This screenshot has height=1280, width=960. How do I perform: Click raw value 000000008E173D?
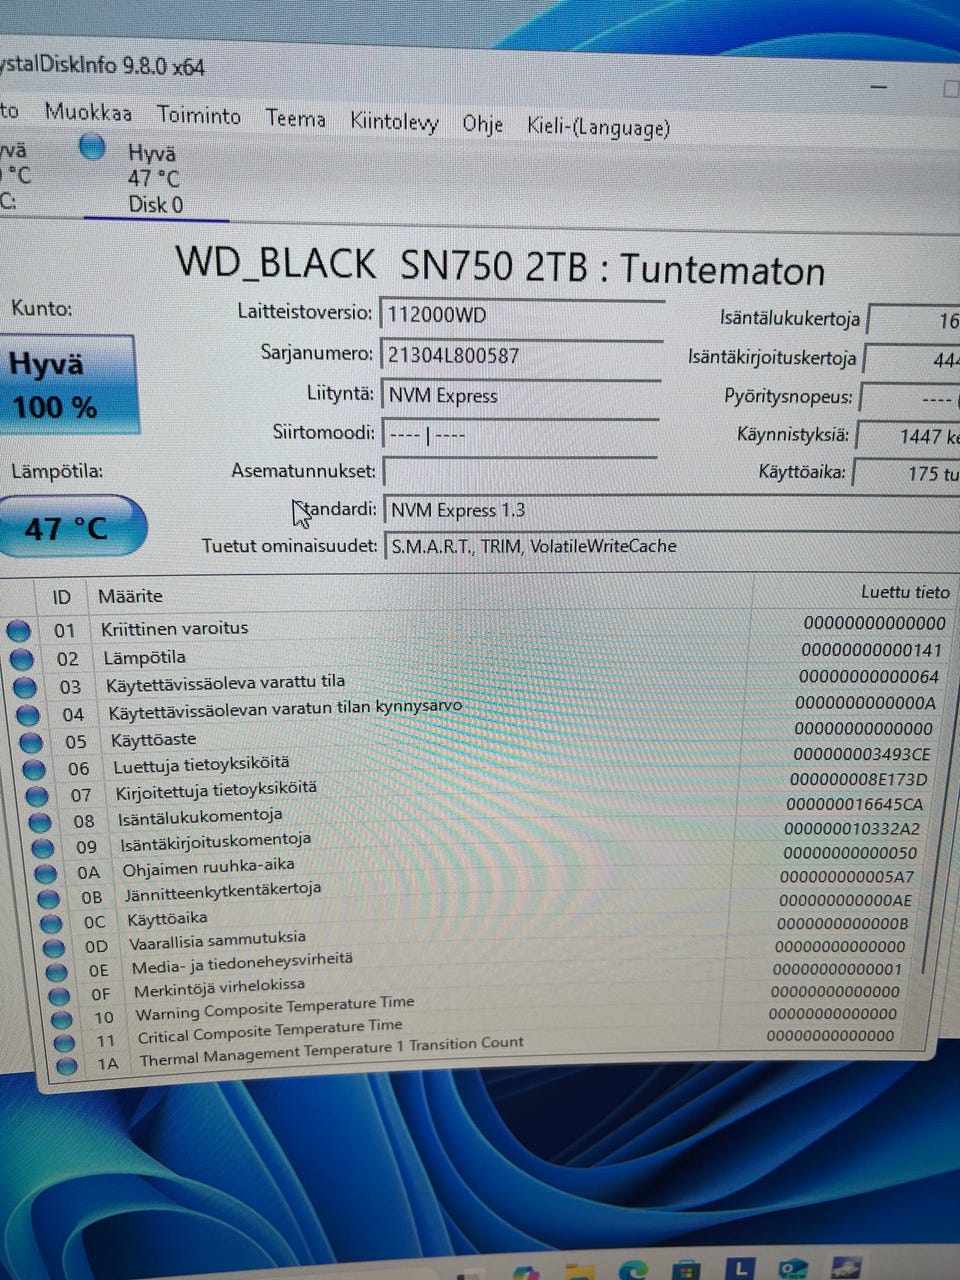point(858,779)
